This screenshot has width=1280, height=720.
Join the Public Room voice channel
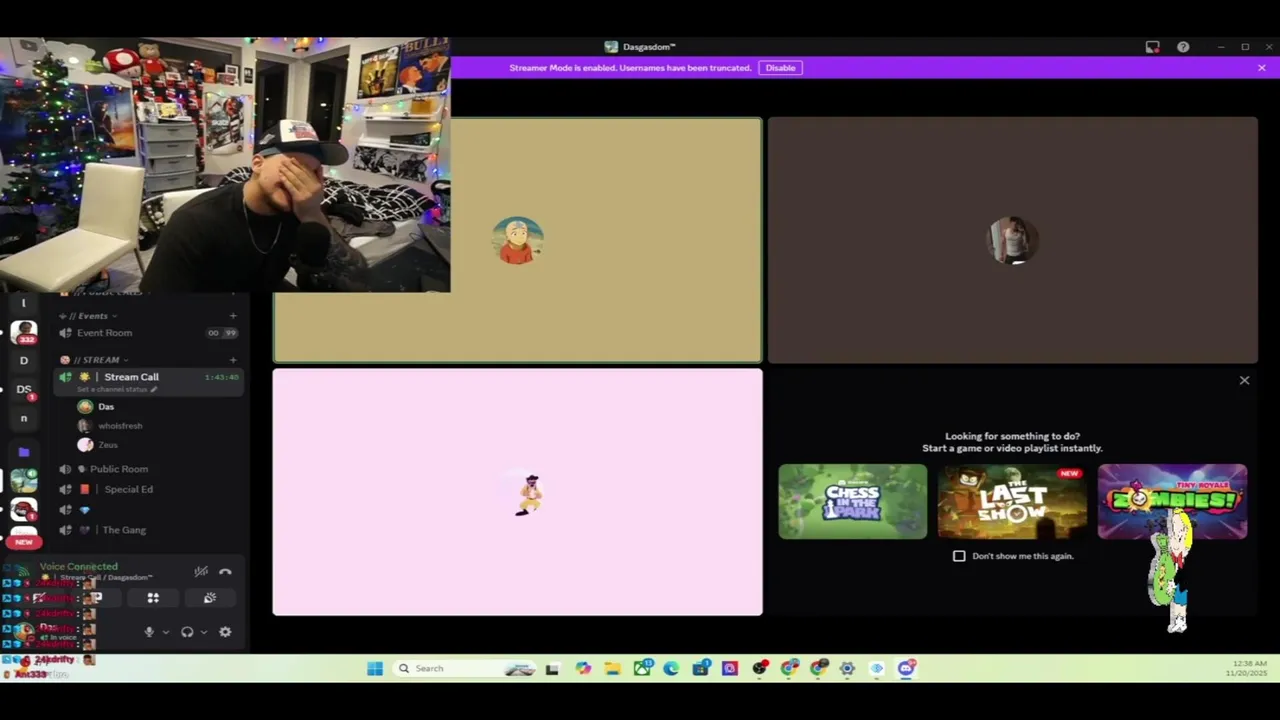point(150,469)
